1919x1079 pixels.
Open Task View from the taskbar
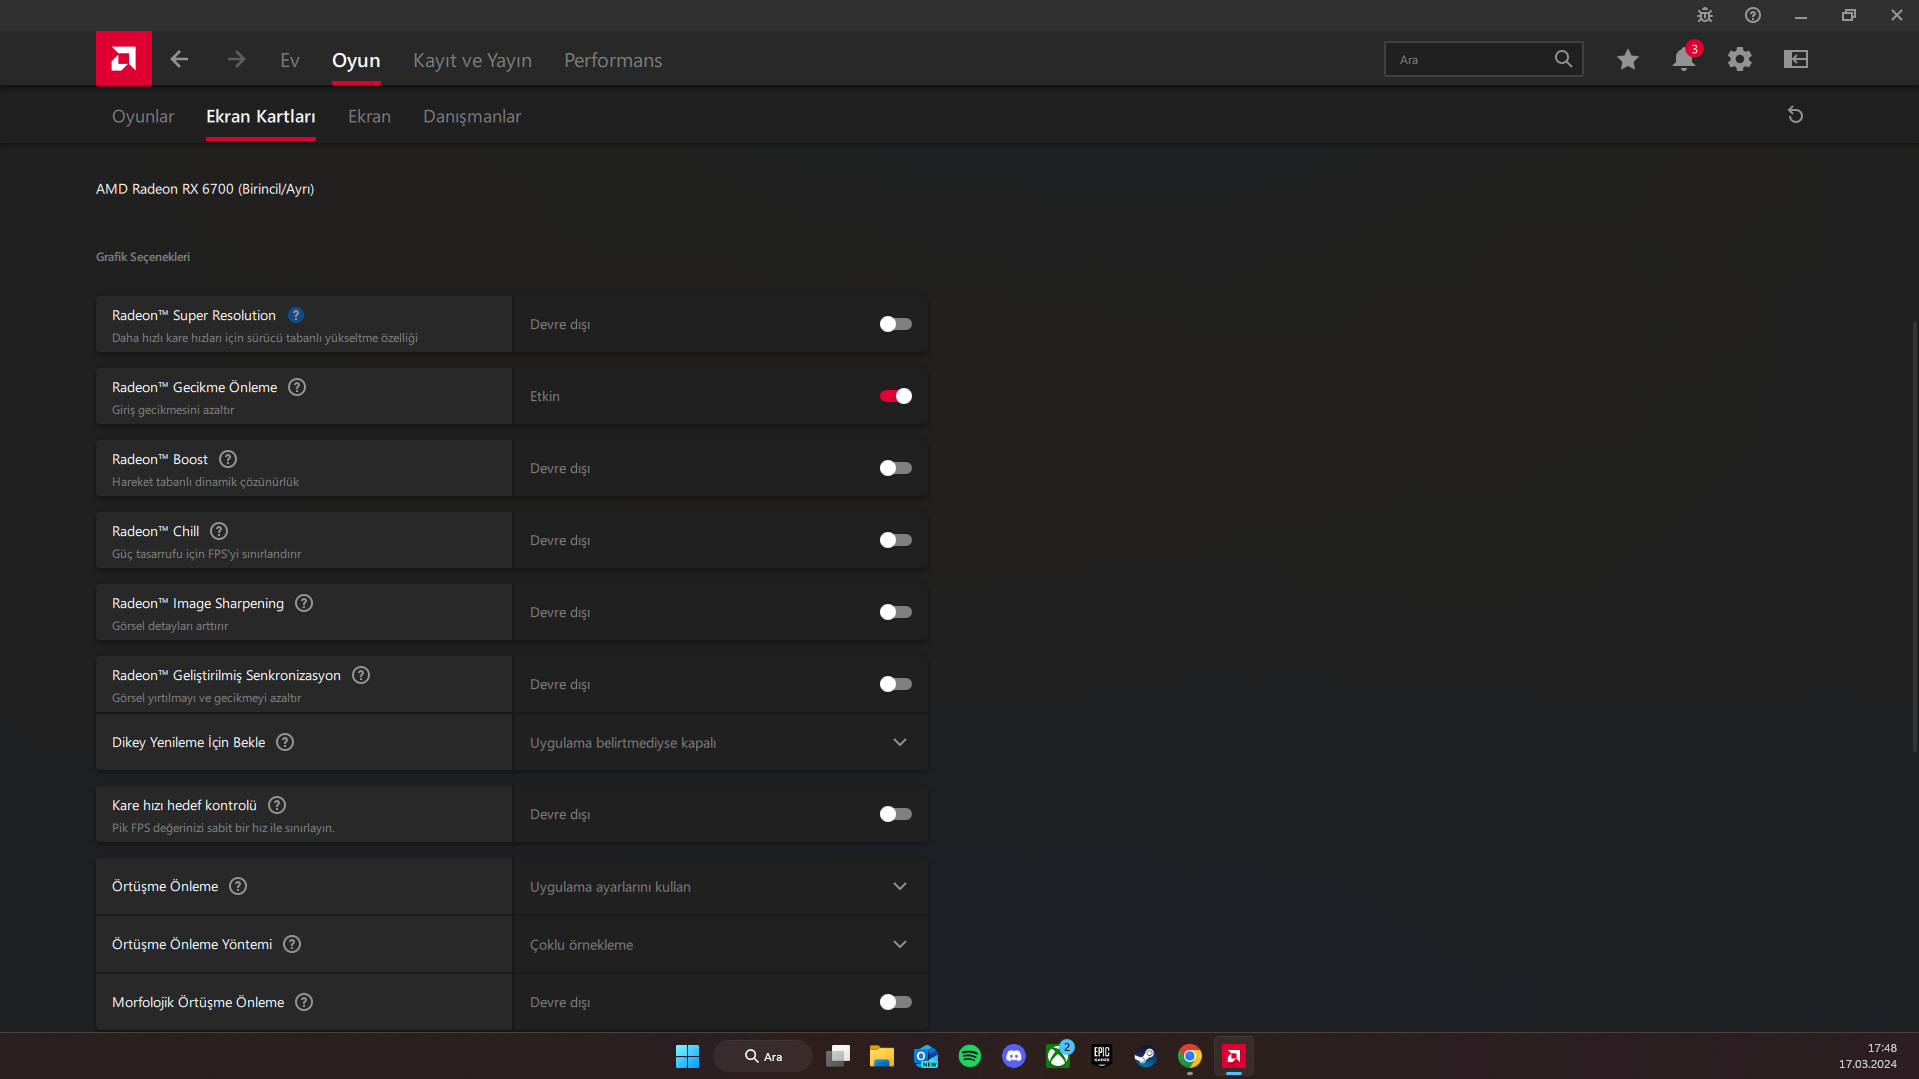[x=838, y=1056]
